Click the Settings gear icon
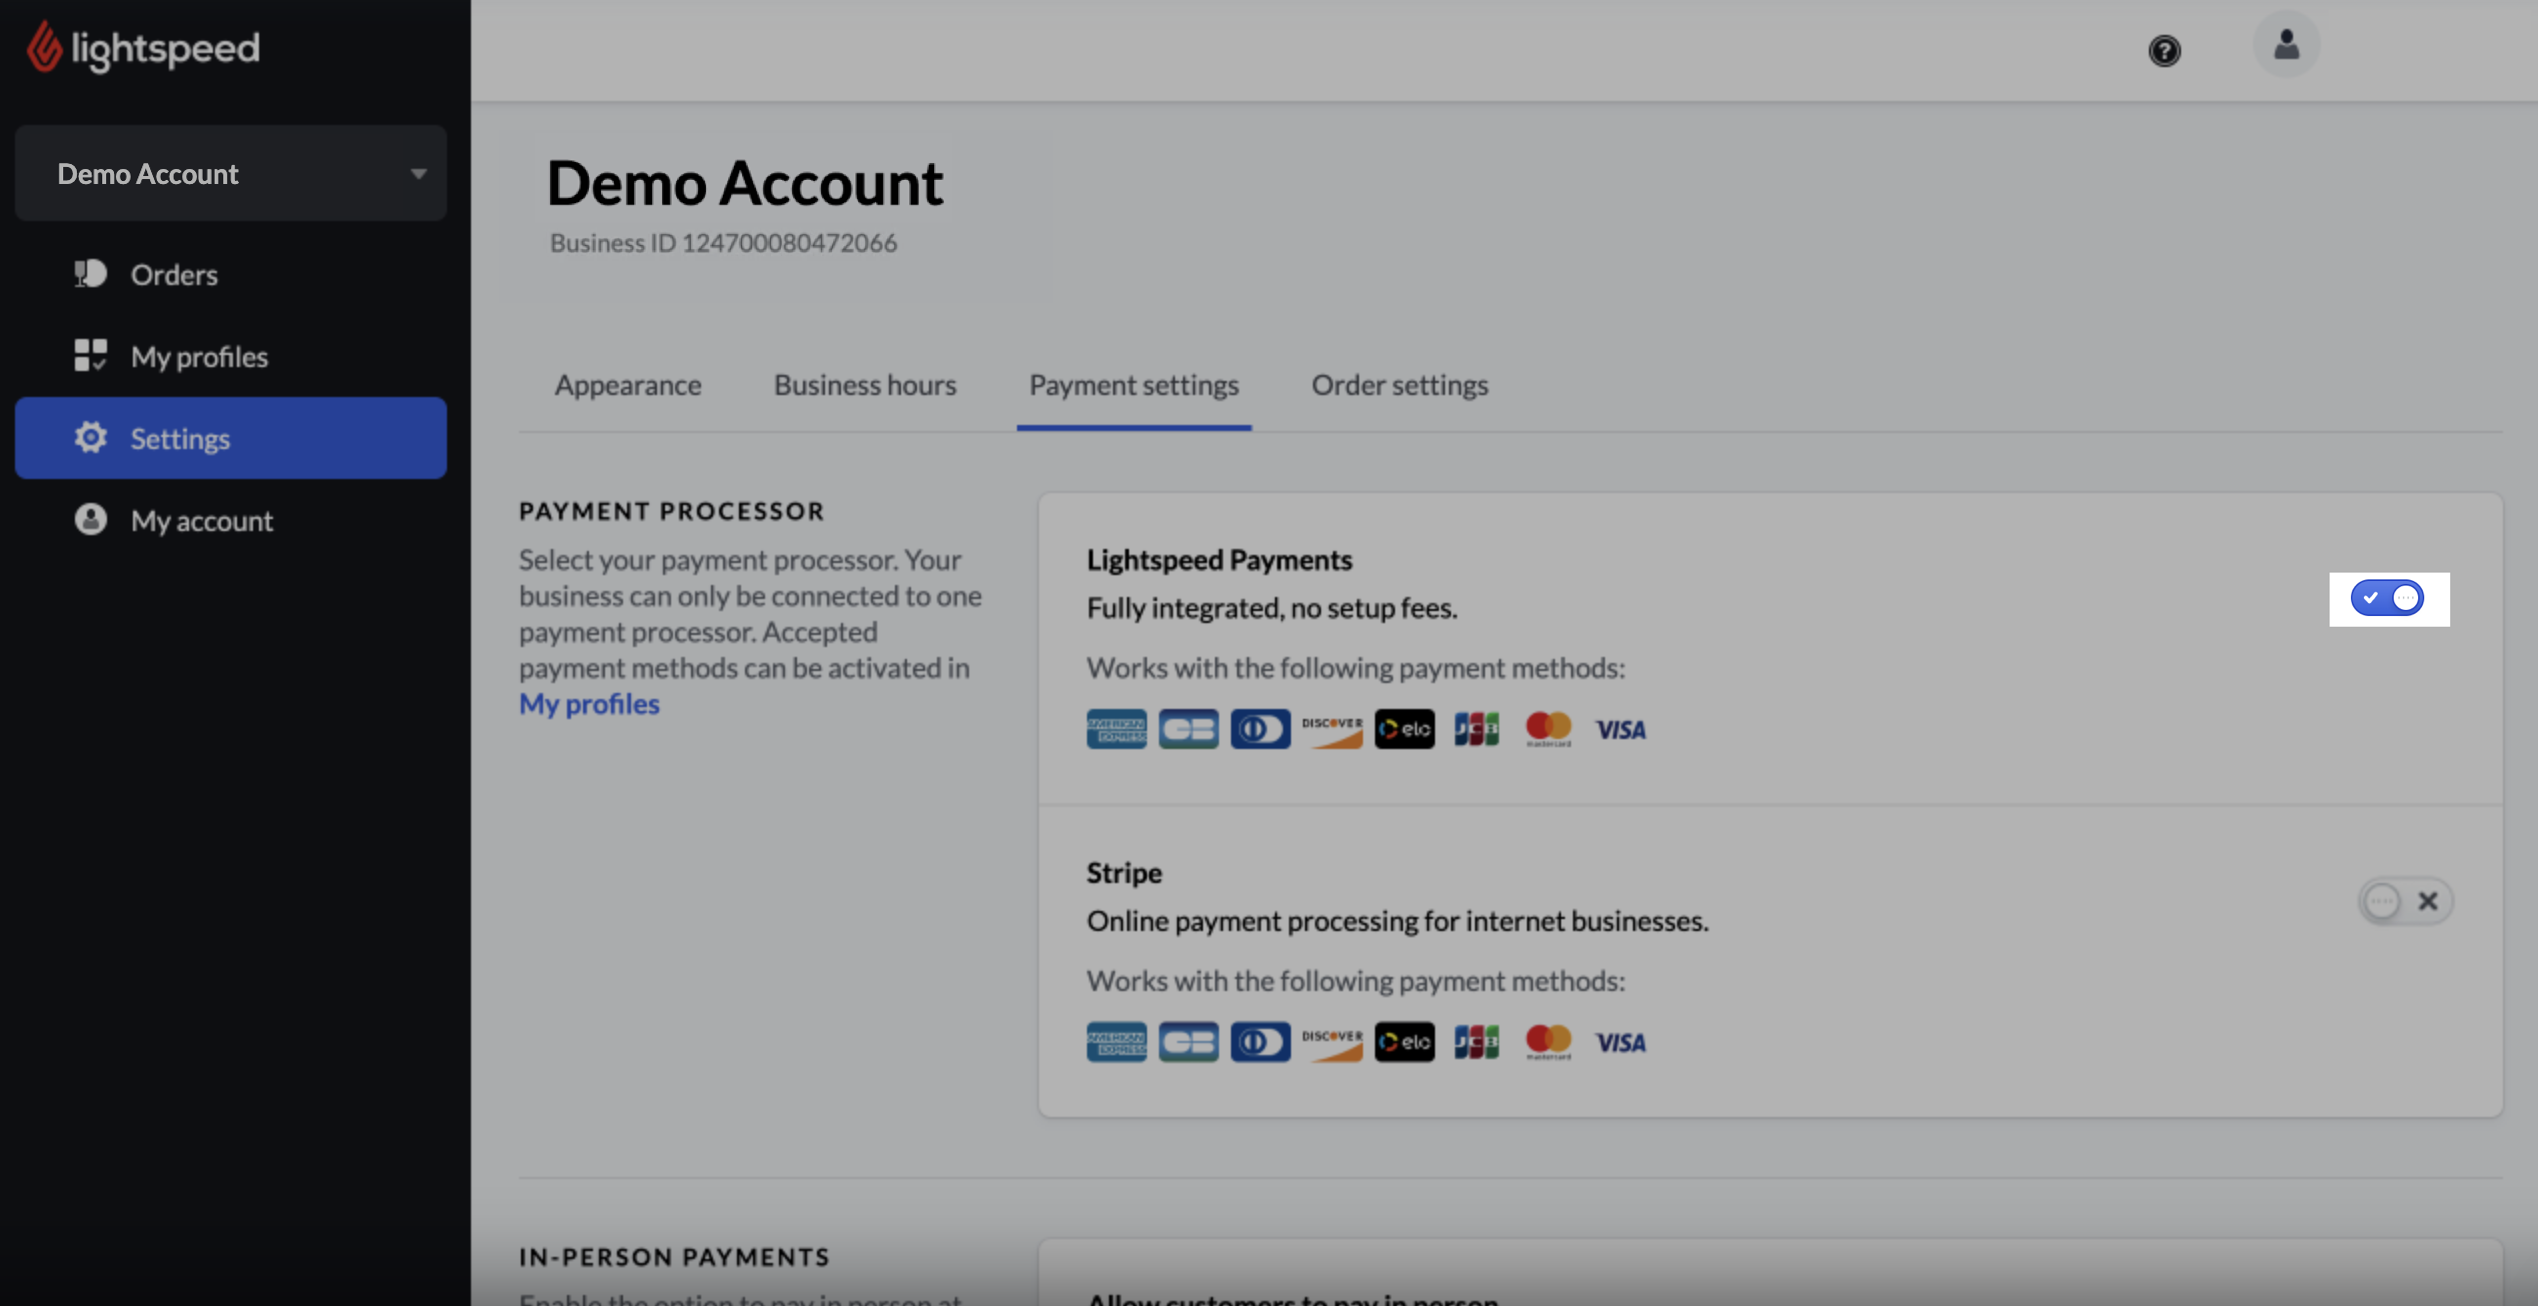 click(x=90, y=438)
